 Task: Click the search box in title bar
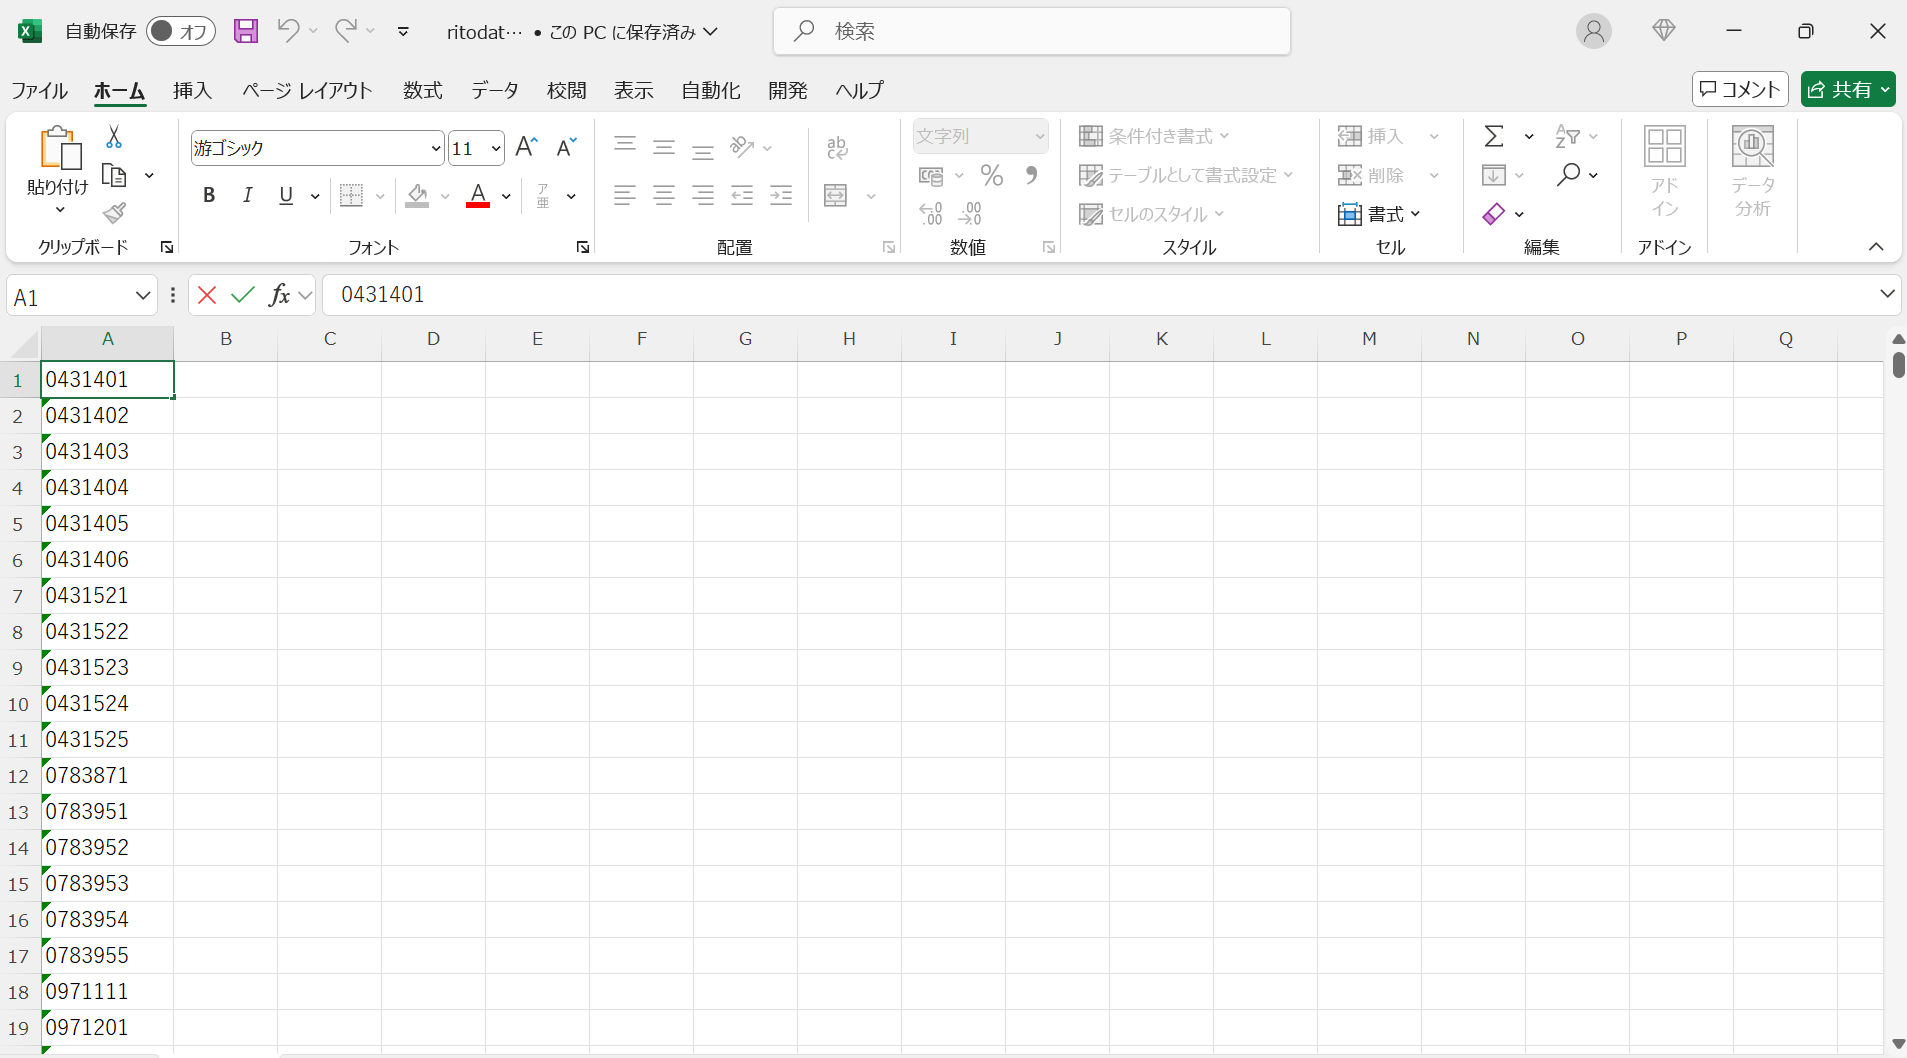coord(1031,31)
